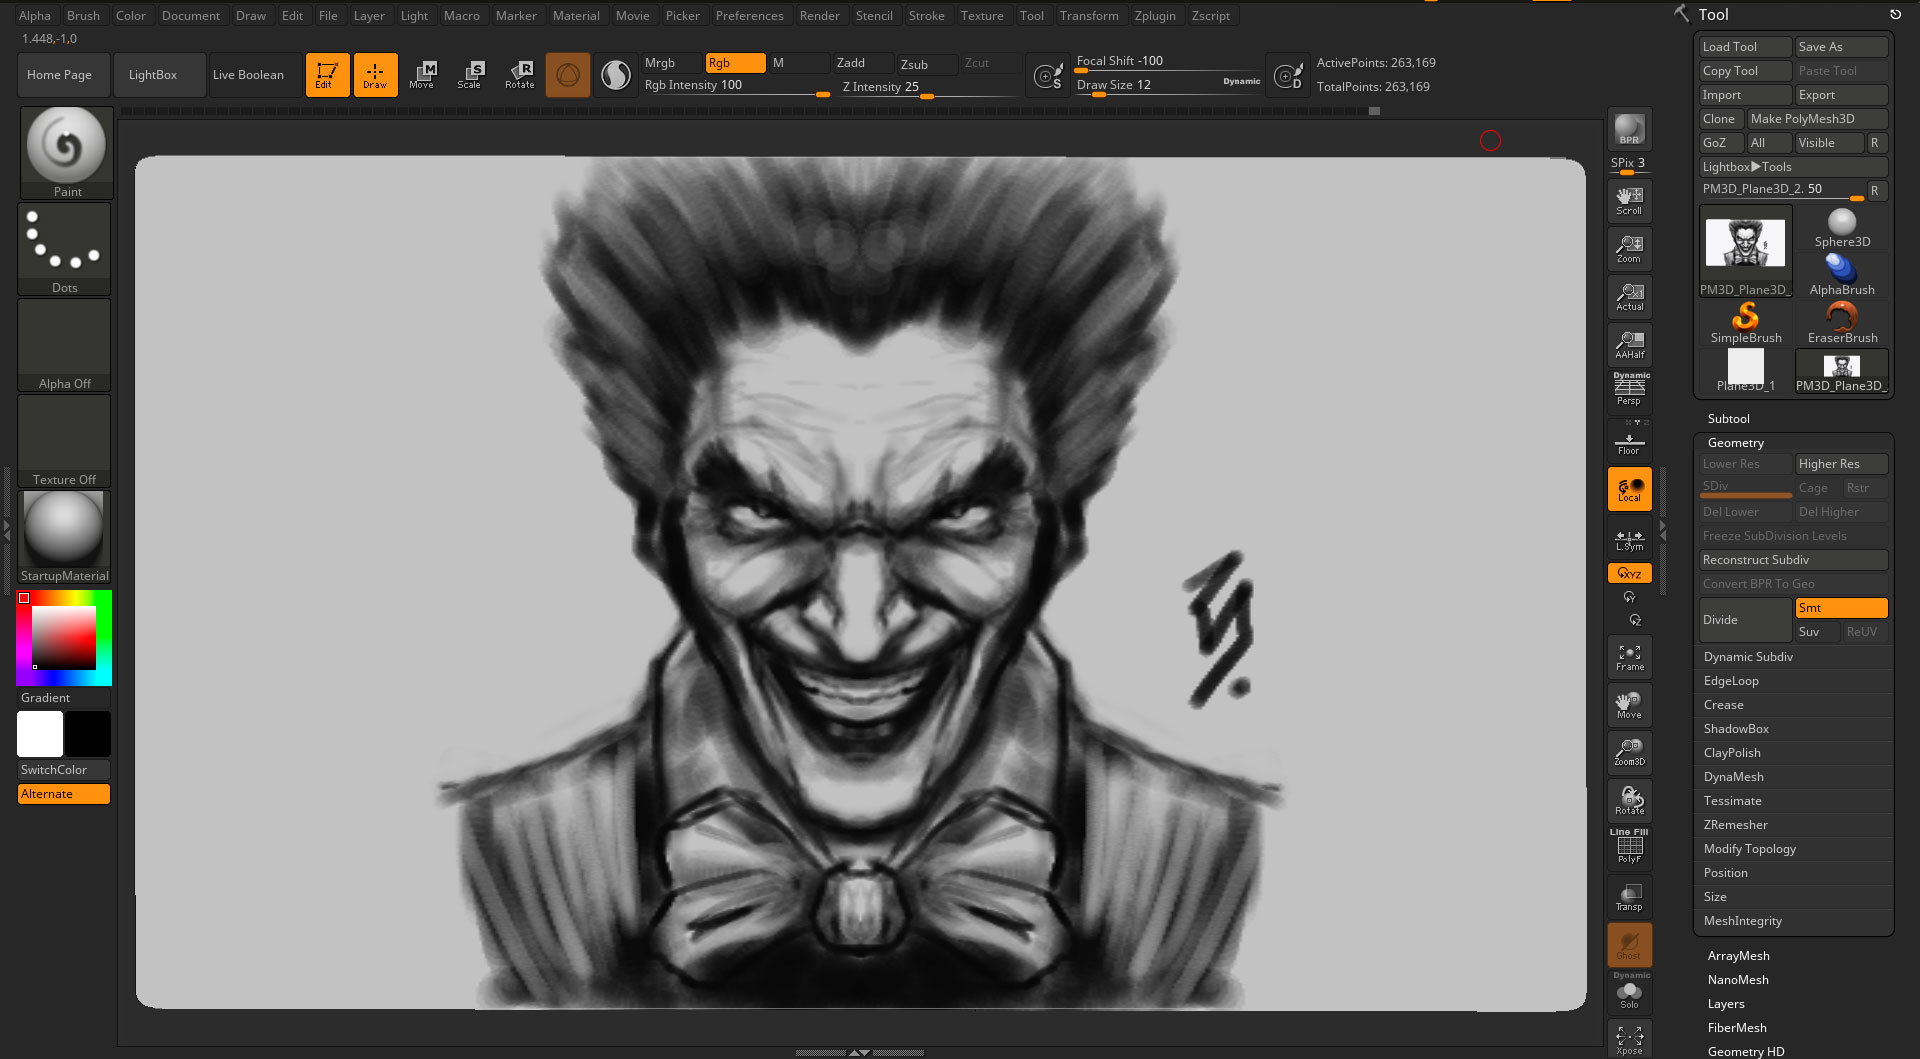Screen dimensions: 1920x1059
Task: Select the Sphere3D tool
Action: coord(1841,228)
